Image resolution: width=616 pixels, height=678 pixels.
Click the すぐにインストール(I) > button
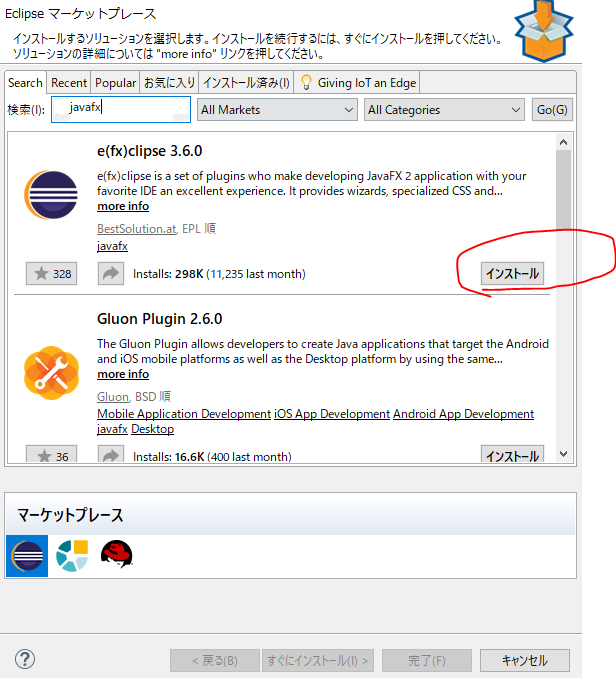[318, 660]
